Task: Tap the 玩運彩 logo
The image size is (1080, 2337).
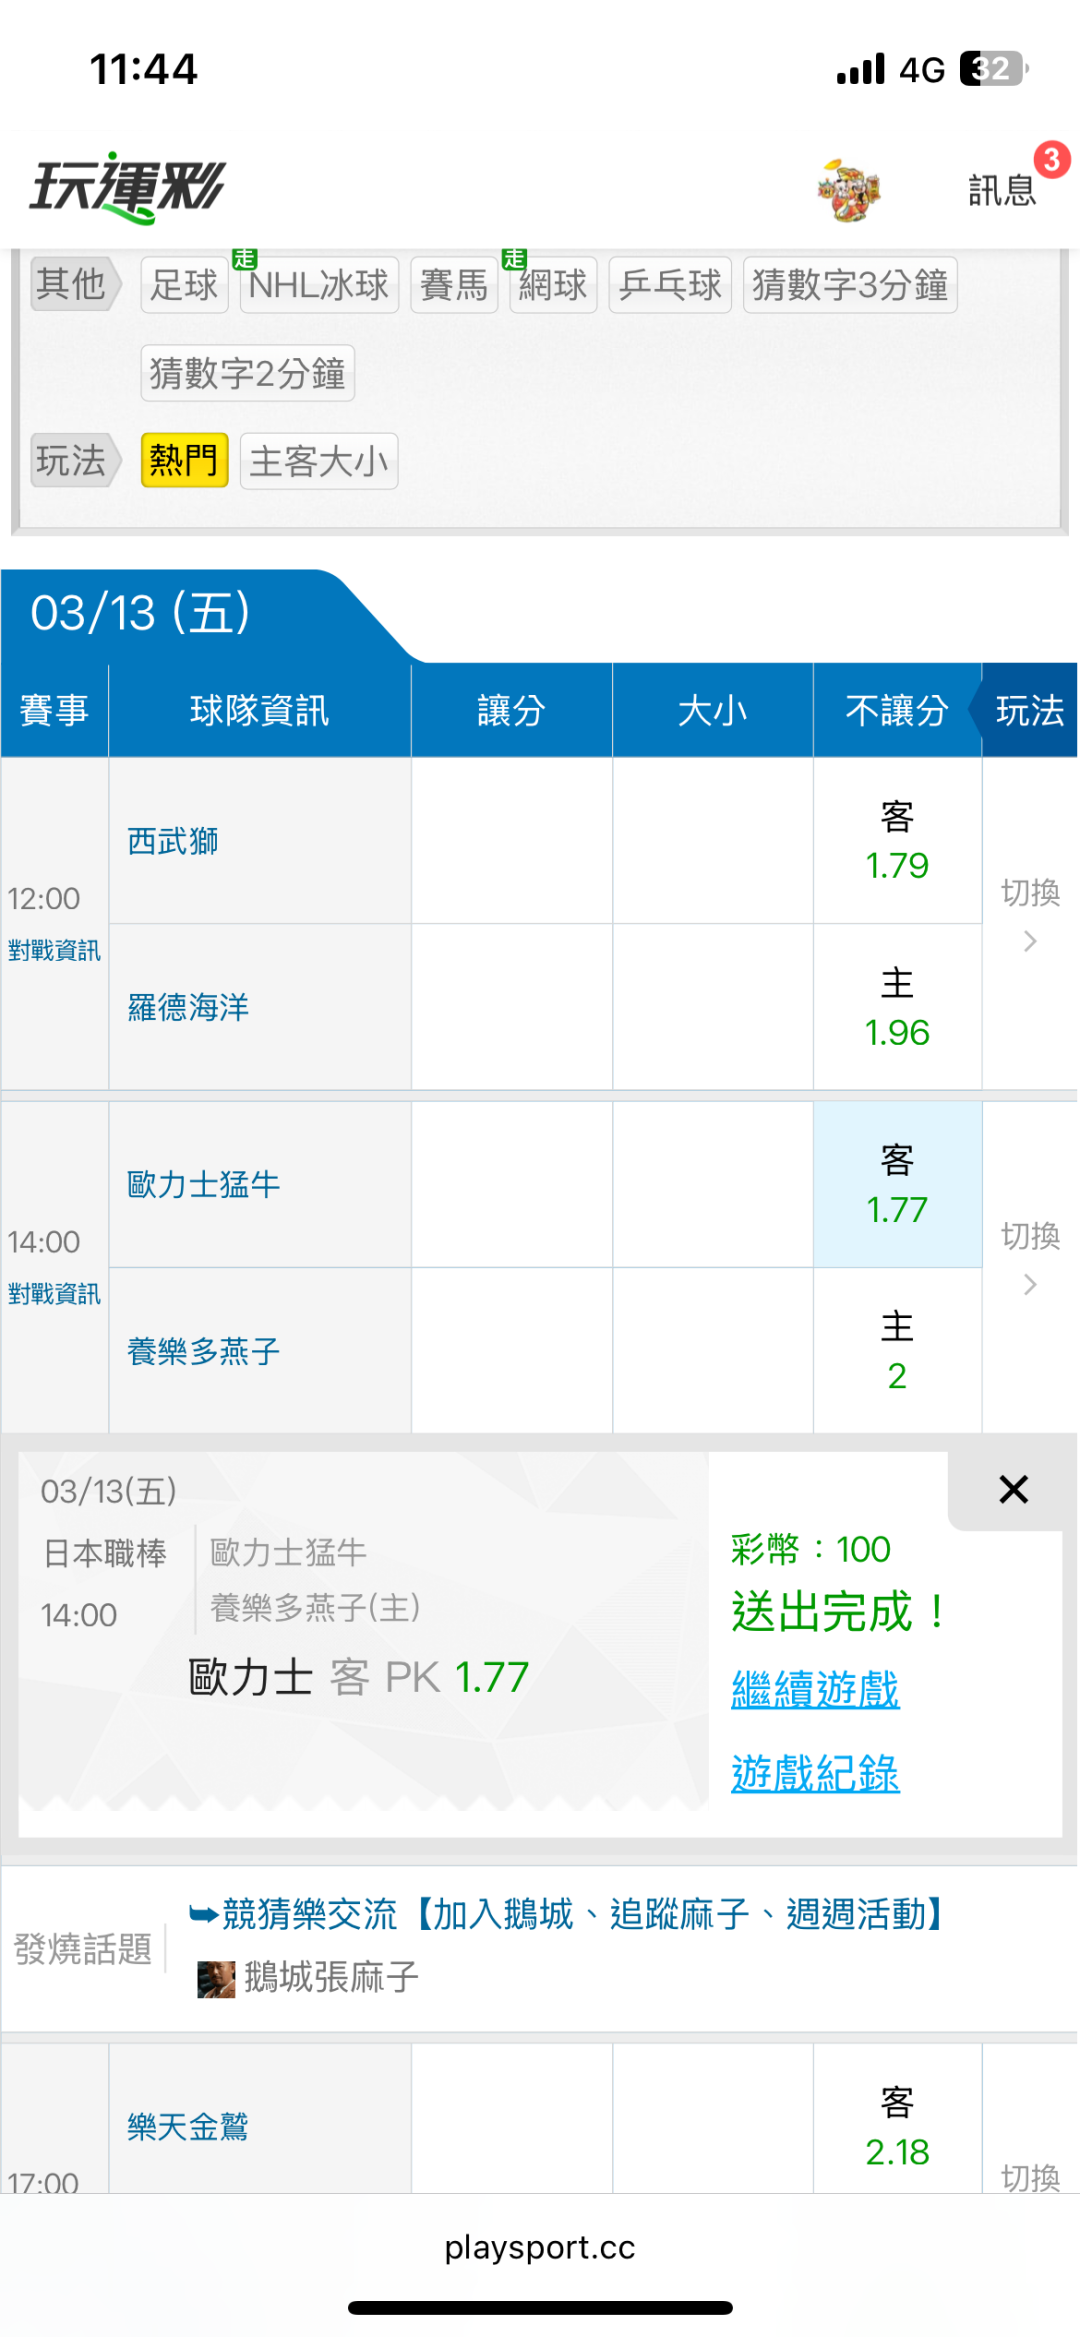Action: coord(128,187)
